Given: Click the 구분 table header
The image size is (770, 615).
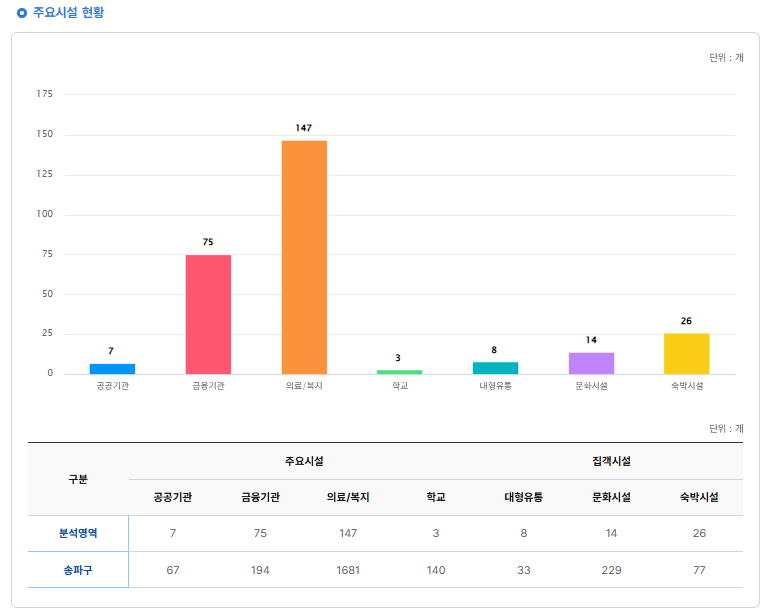Looking at the screenshot, I should (x=78, y=479).
